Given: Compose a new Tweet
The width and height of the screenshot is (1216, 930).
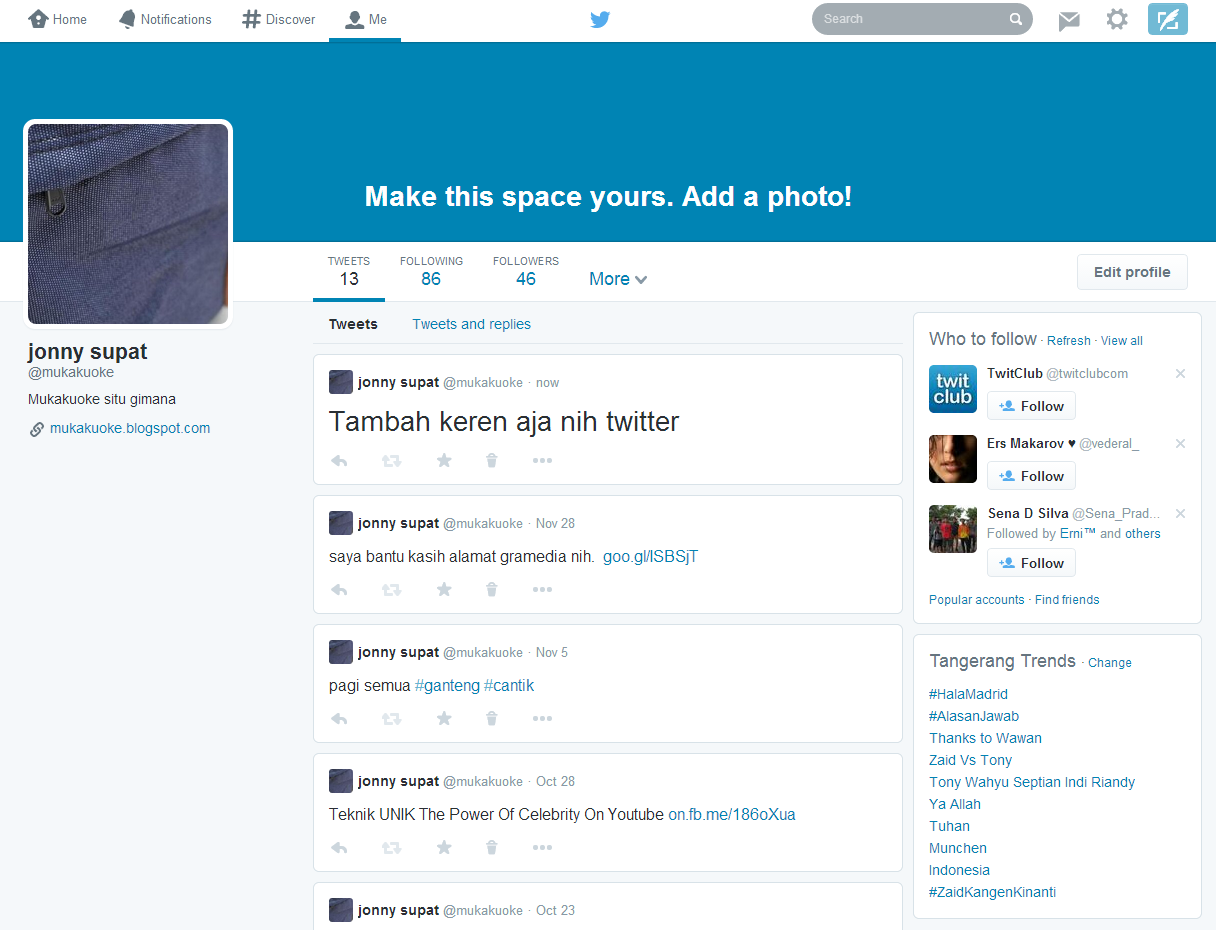Looking at the screenshot, I should coord(1167,19).
